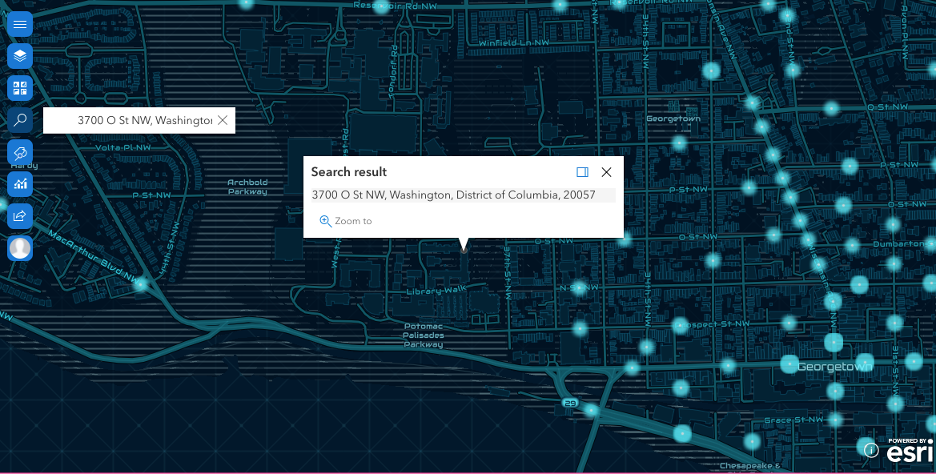The height and width of the screenshot is (474, 936).
Task: Open the map attribution info icon
Action: point(871,450)
